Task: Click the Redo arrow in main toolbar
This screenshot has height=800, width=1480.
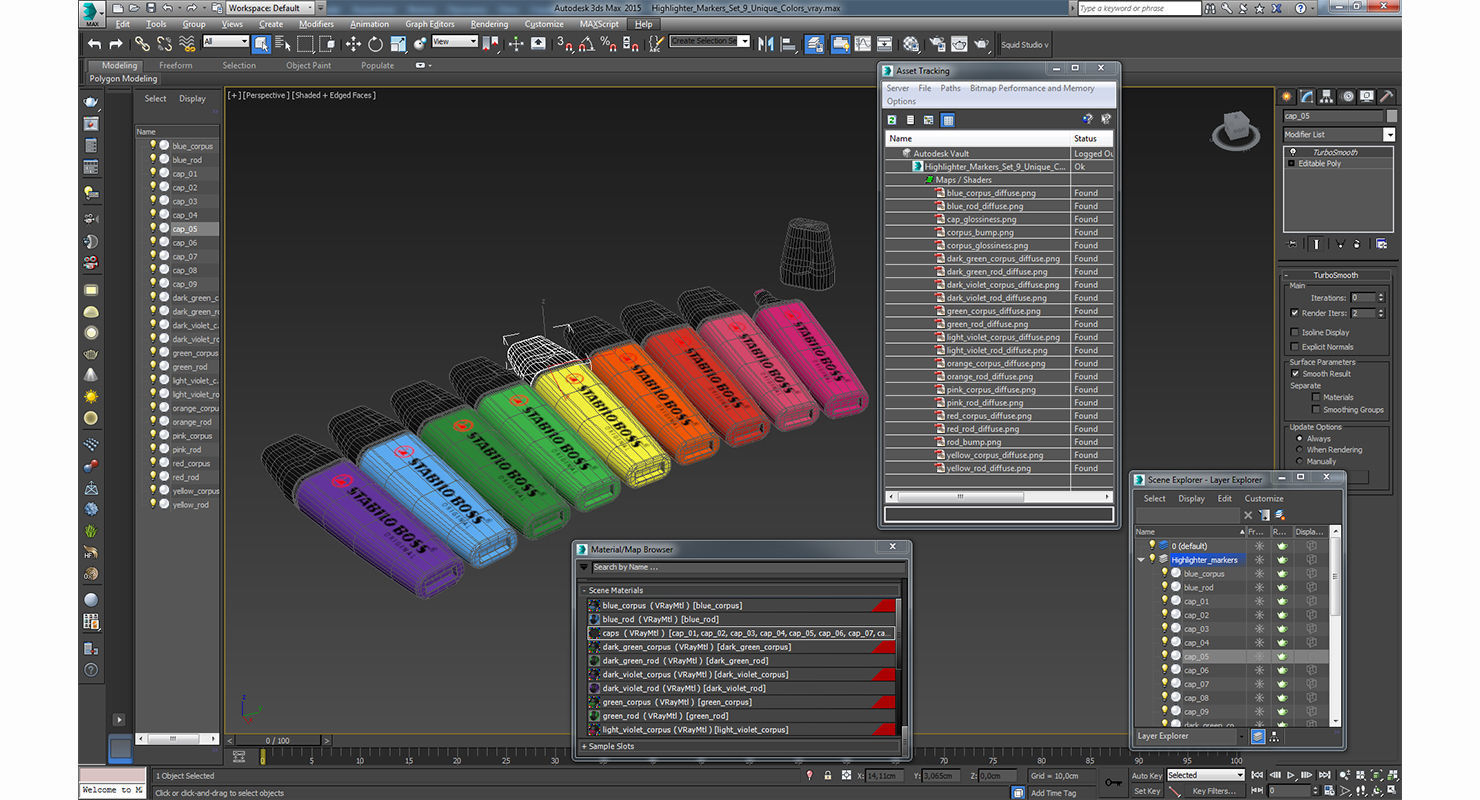Action: click(115, 44)
